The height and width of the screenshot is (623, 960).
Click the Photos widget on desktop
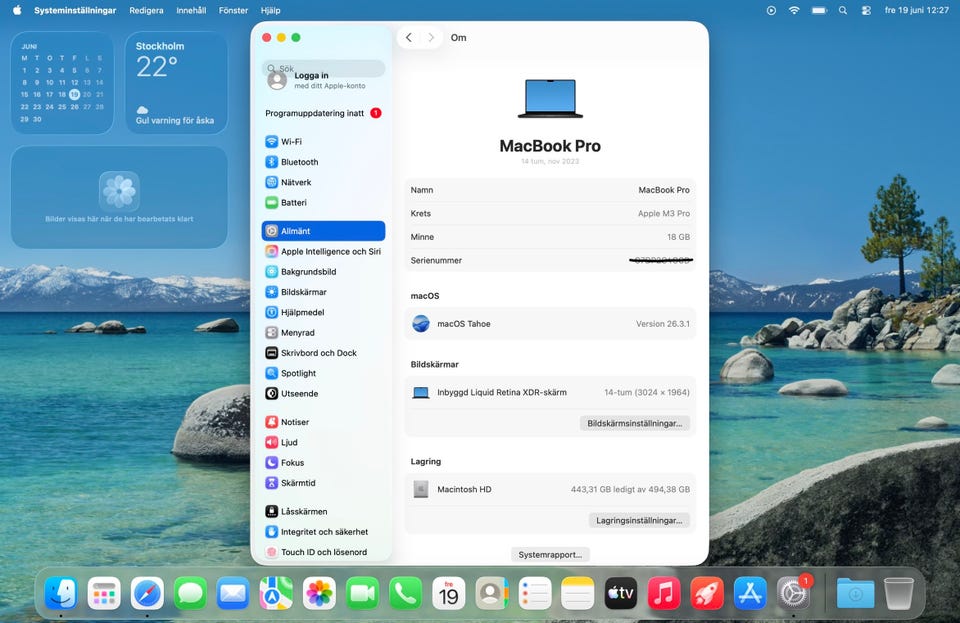coord(119,197)
